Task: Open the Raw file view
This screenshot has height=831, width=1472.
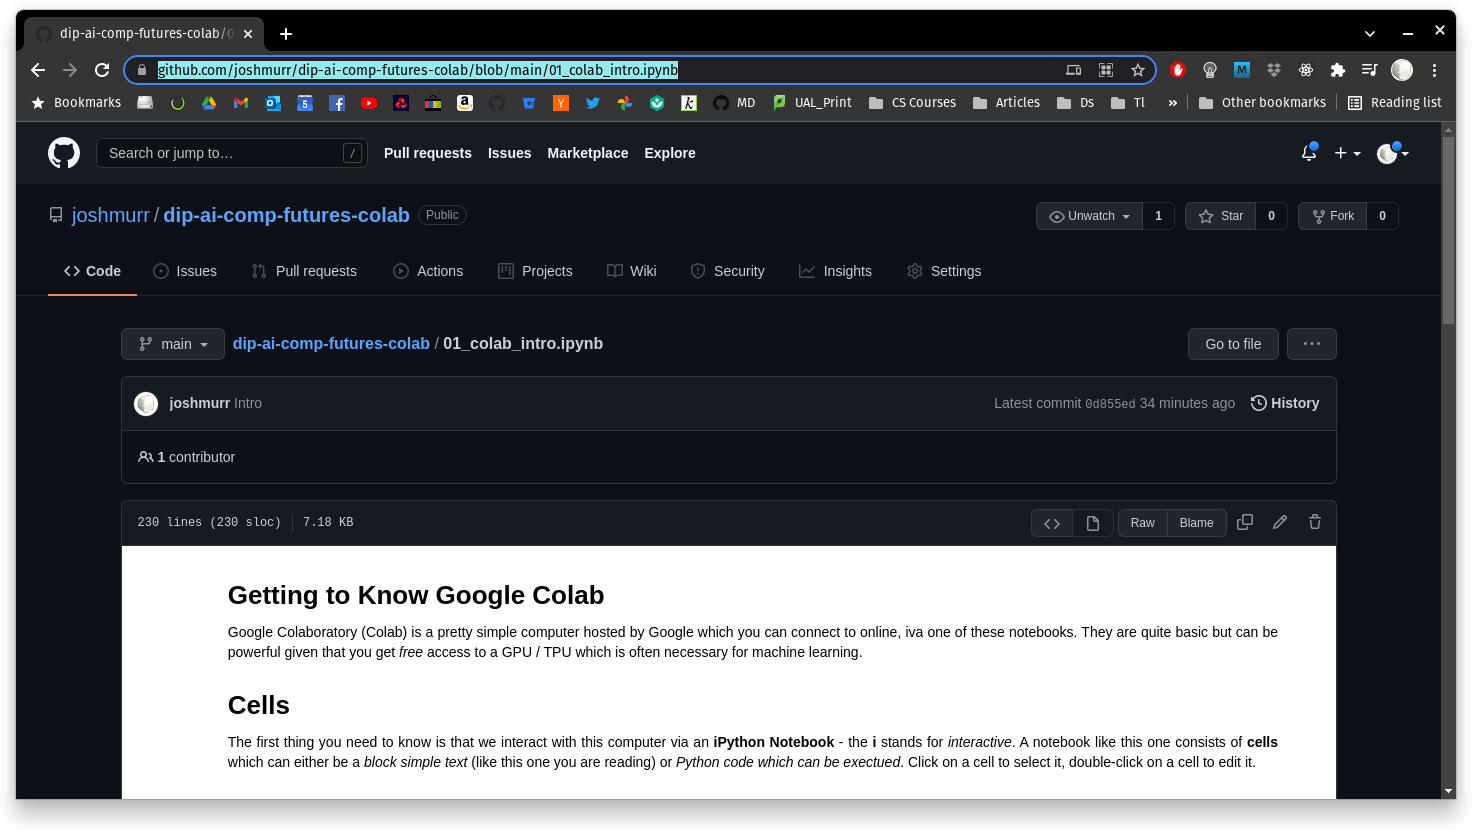Action: point(1142,523)
